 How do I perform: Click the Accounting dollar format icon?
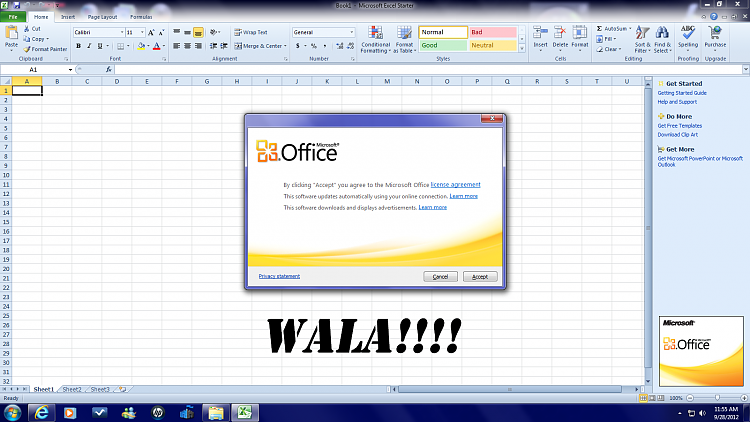(298, 46)
